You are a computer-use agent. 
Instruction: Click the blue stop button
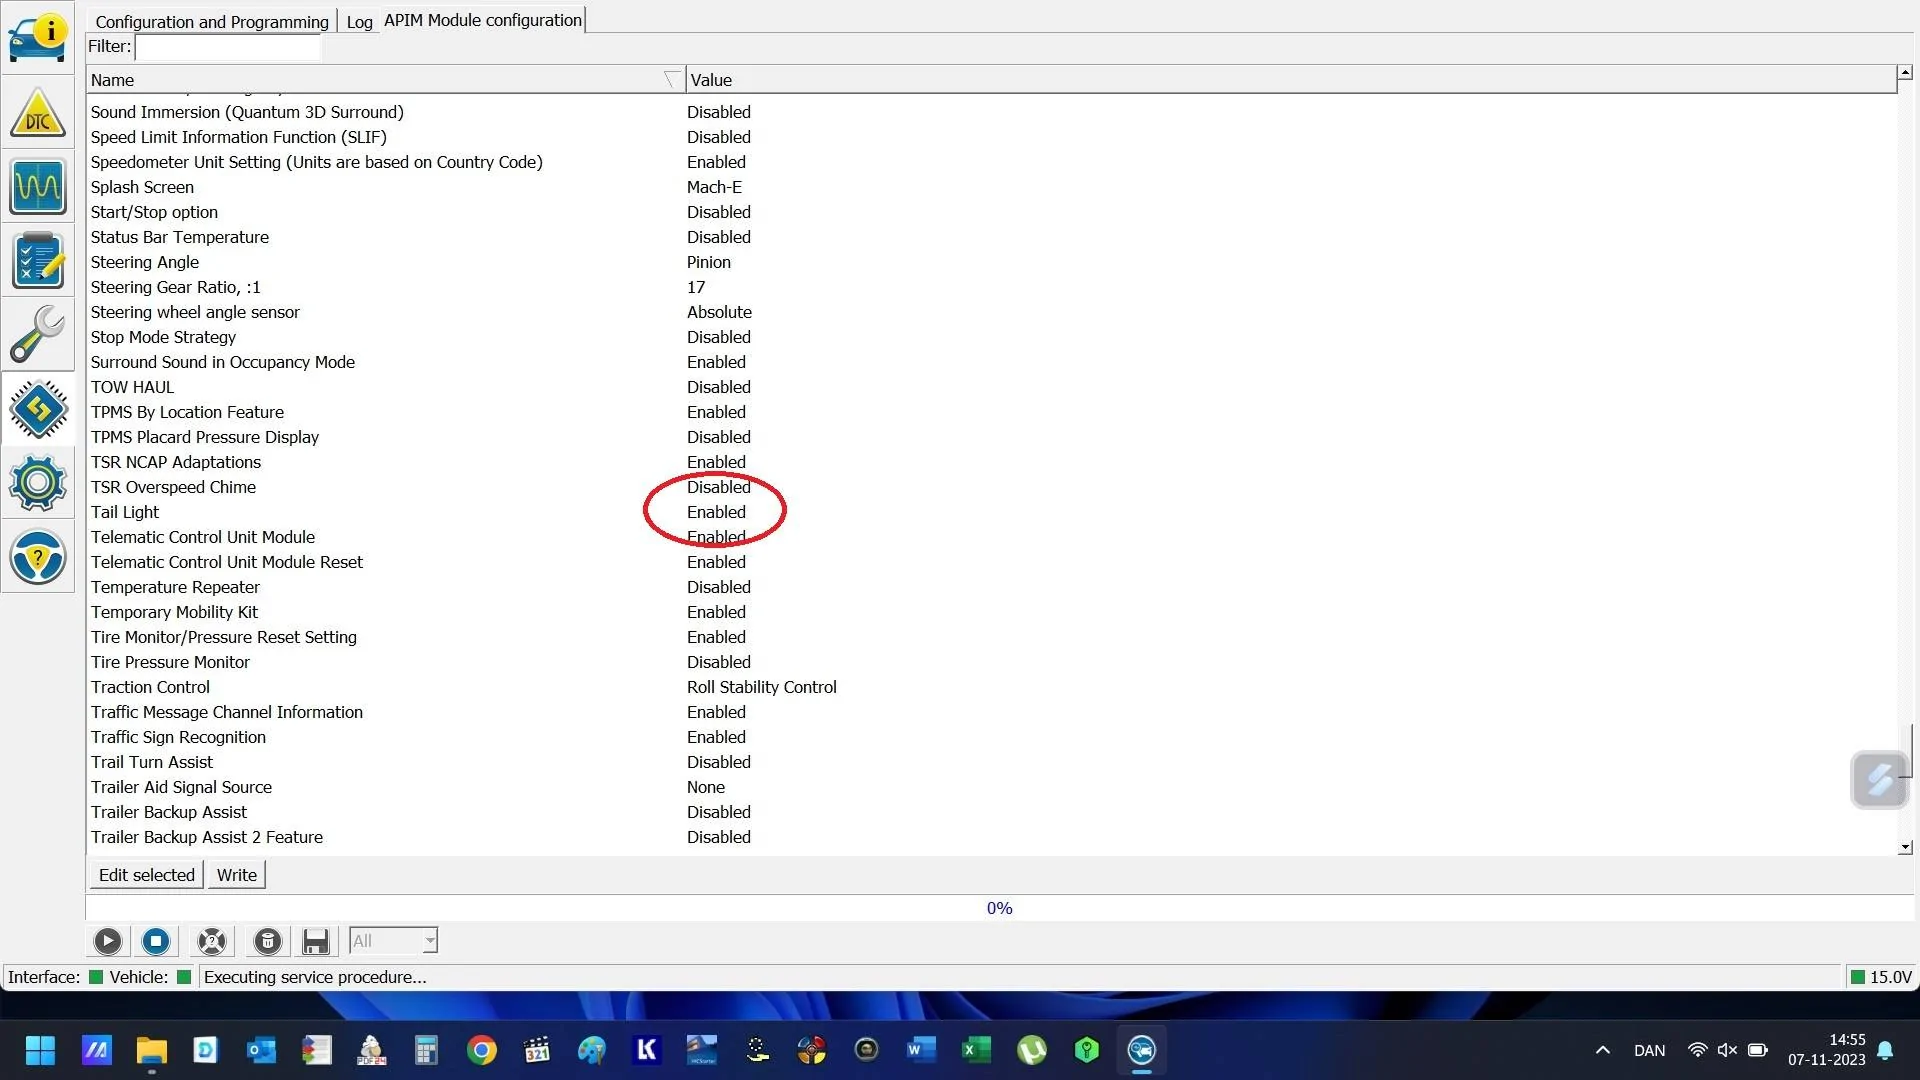[x=156, y=941]
